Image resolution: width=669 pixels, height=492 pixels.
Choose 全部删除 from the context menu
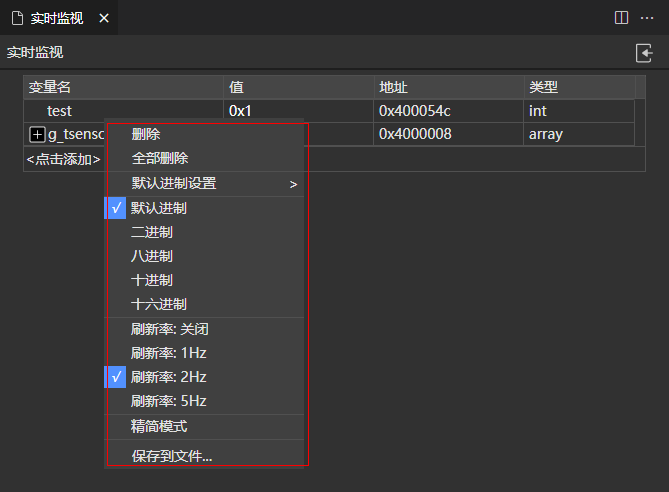[160, 158]
